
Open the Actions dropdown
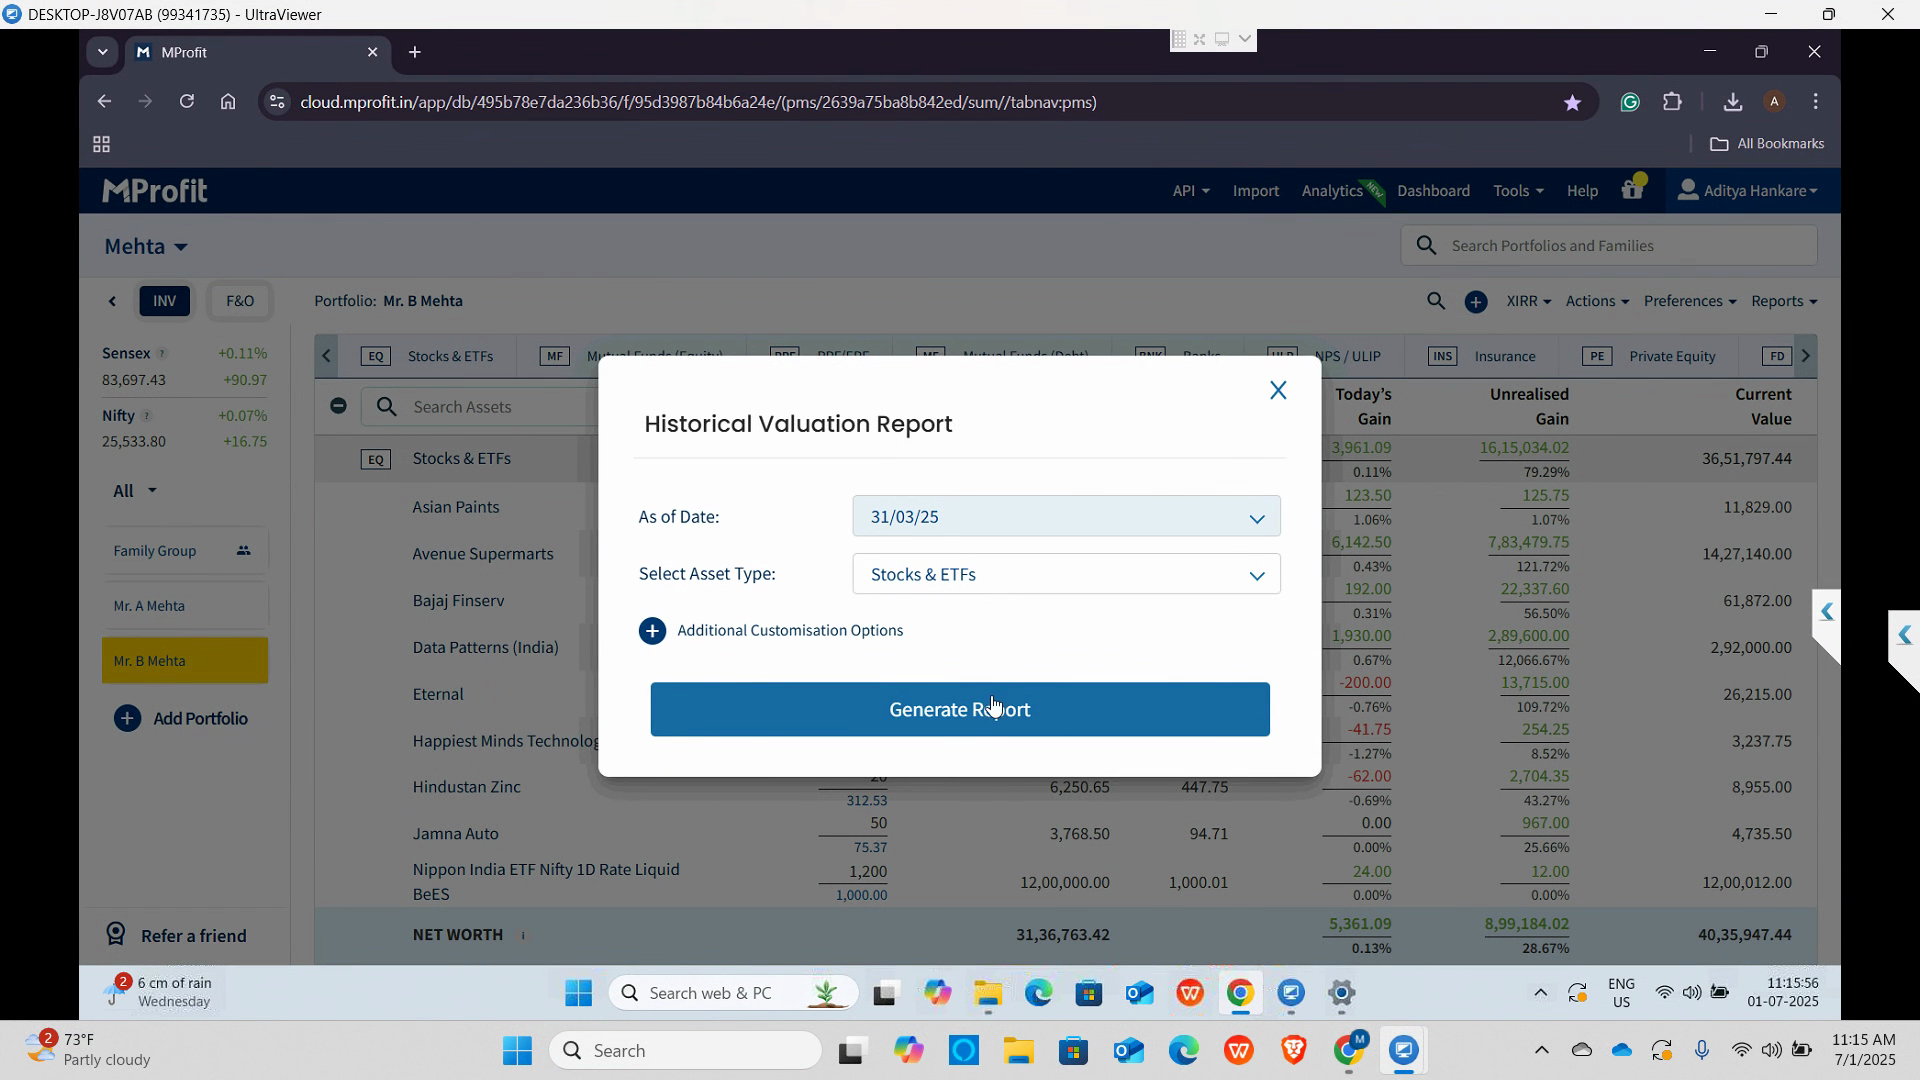[x=1597, y=301]
